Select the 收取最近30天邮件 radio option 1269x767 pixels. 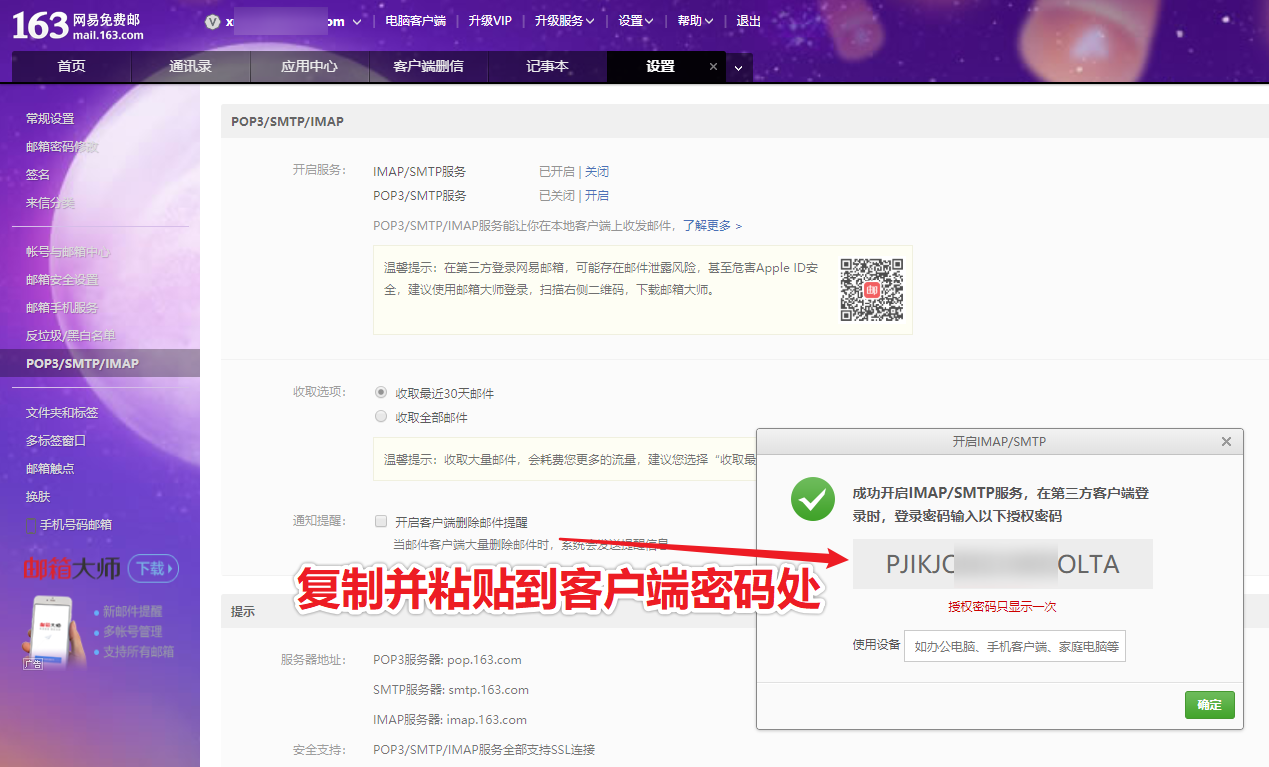click(380, 393)
